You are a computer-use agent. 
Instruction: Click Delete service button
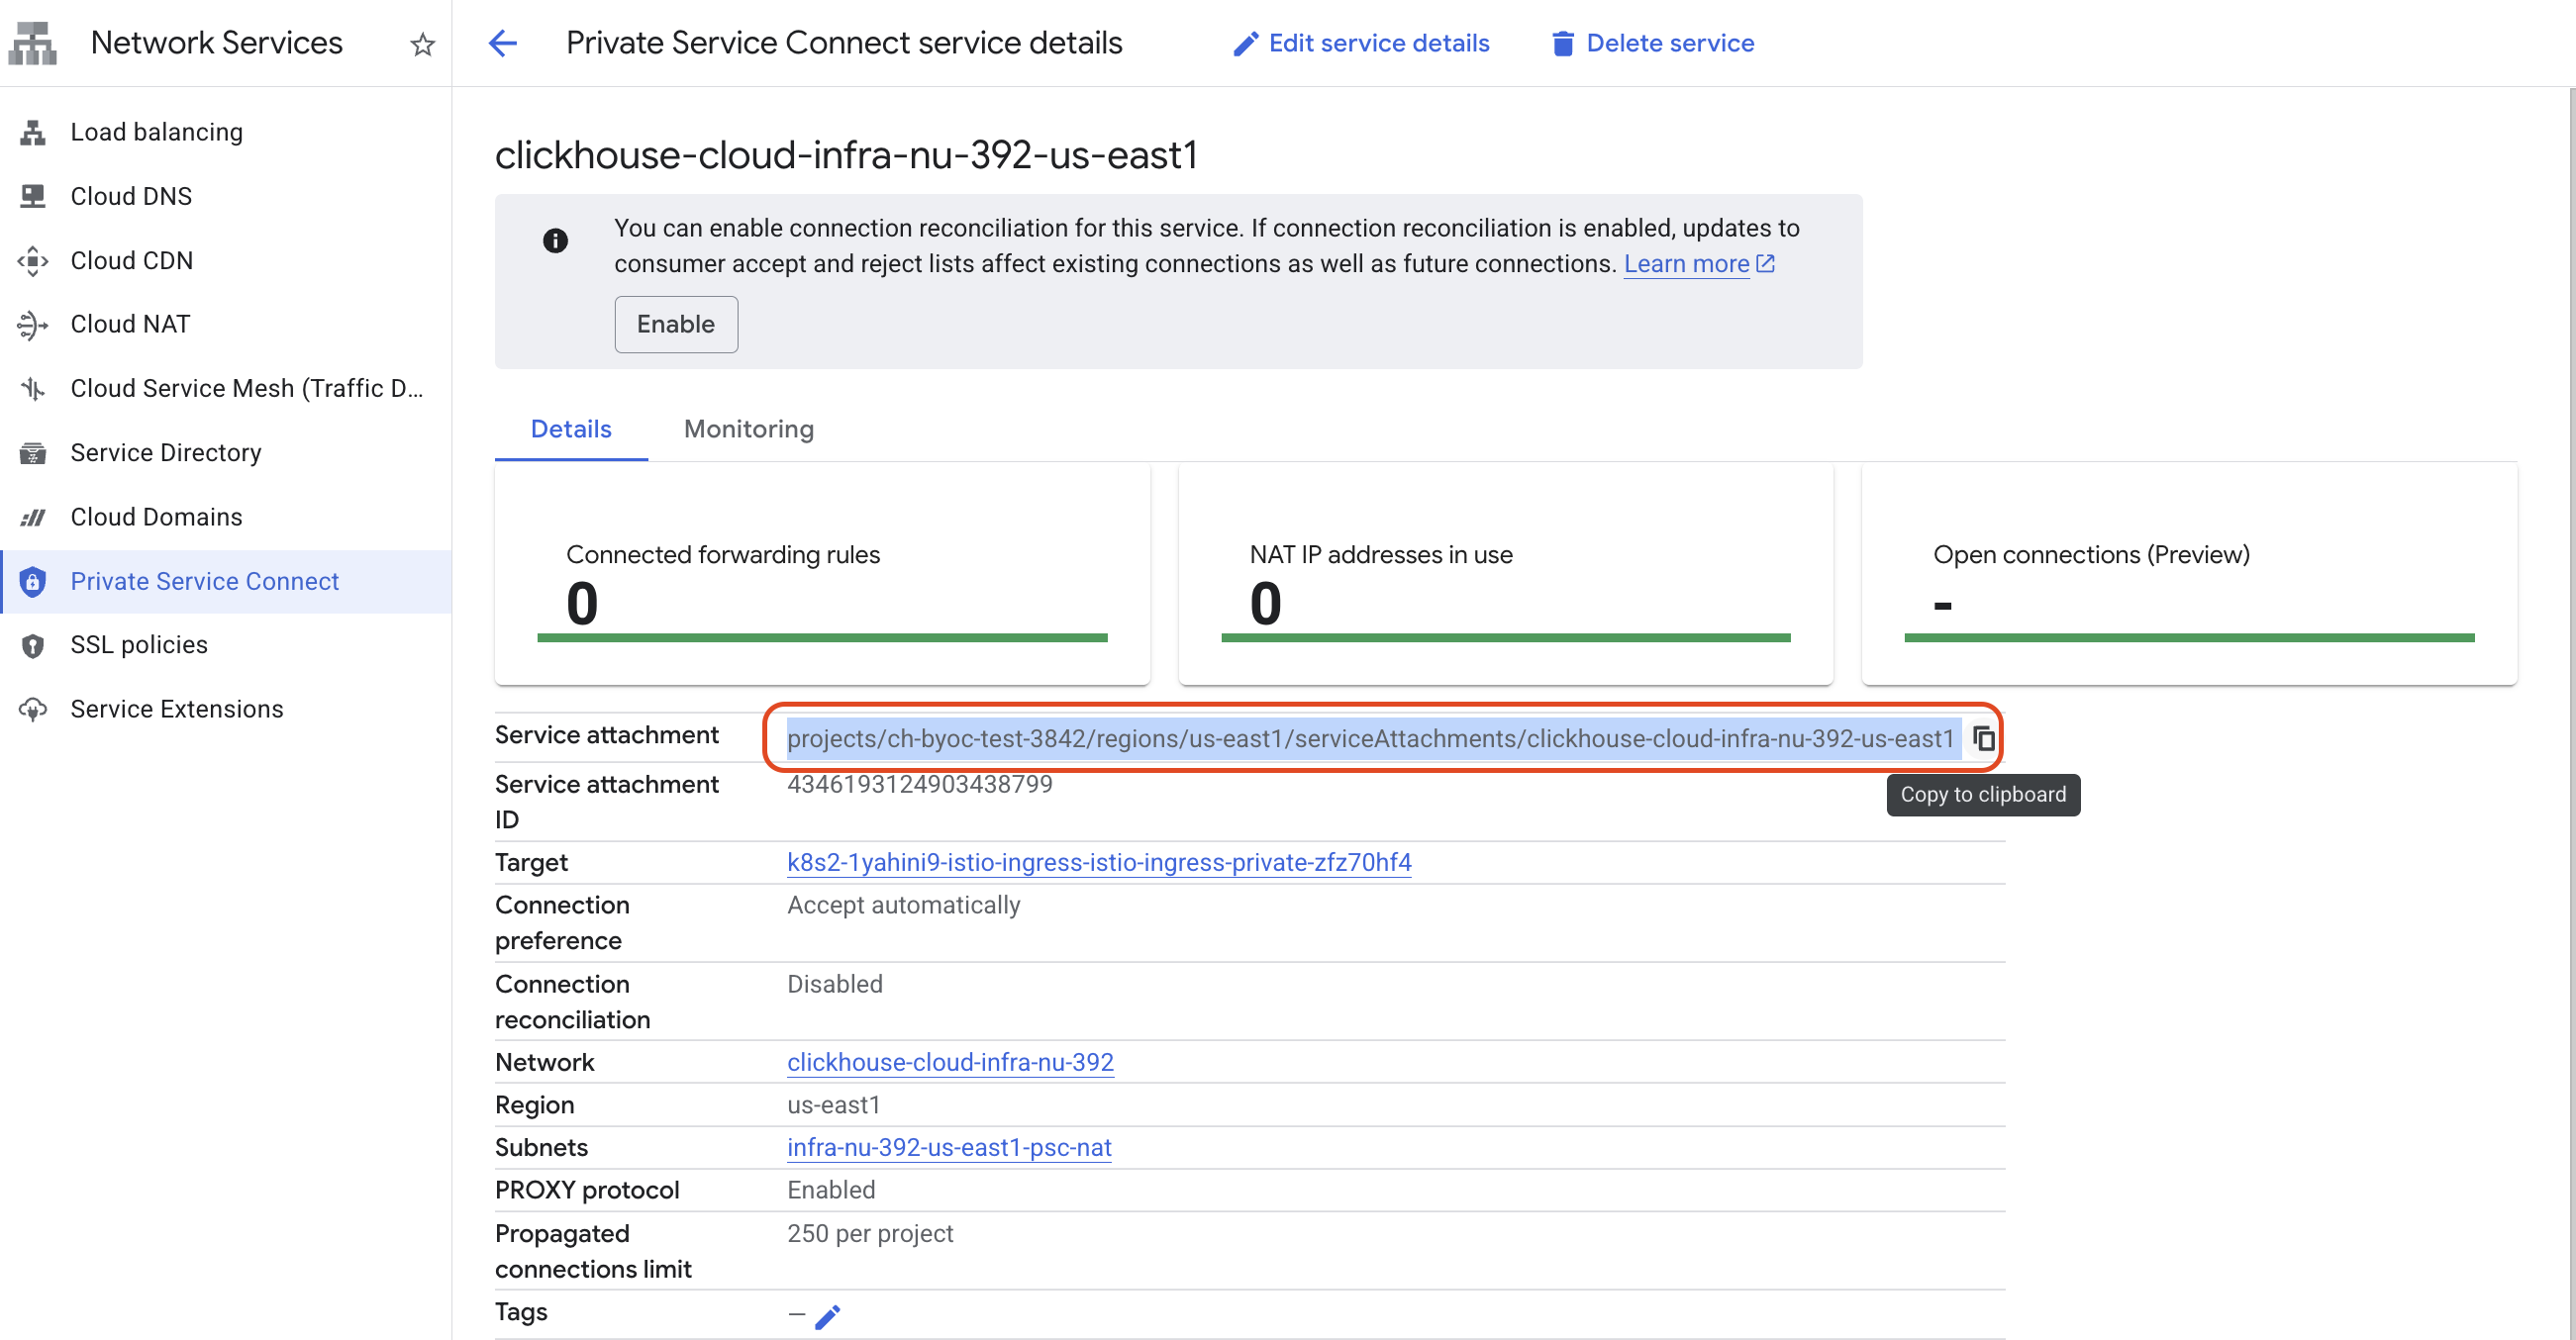[x=1652, y=43]
